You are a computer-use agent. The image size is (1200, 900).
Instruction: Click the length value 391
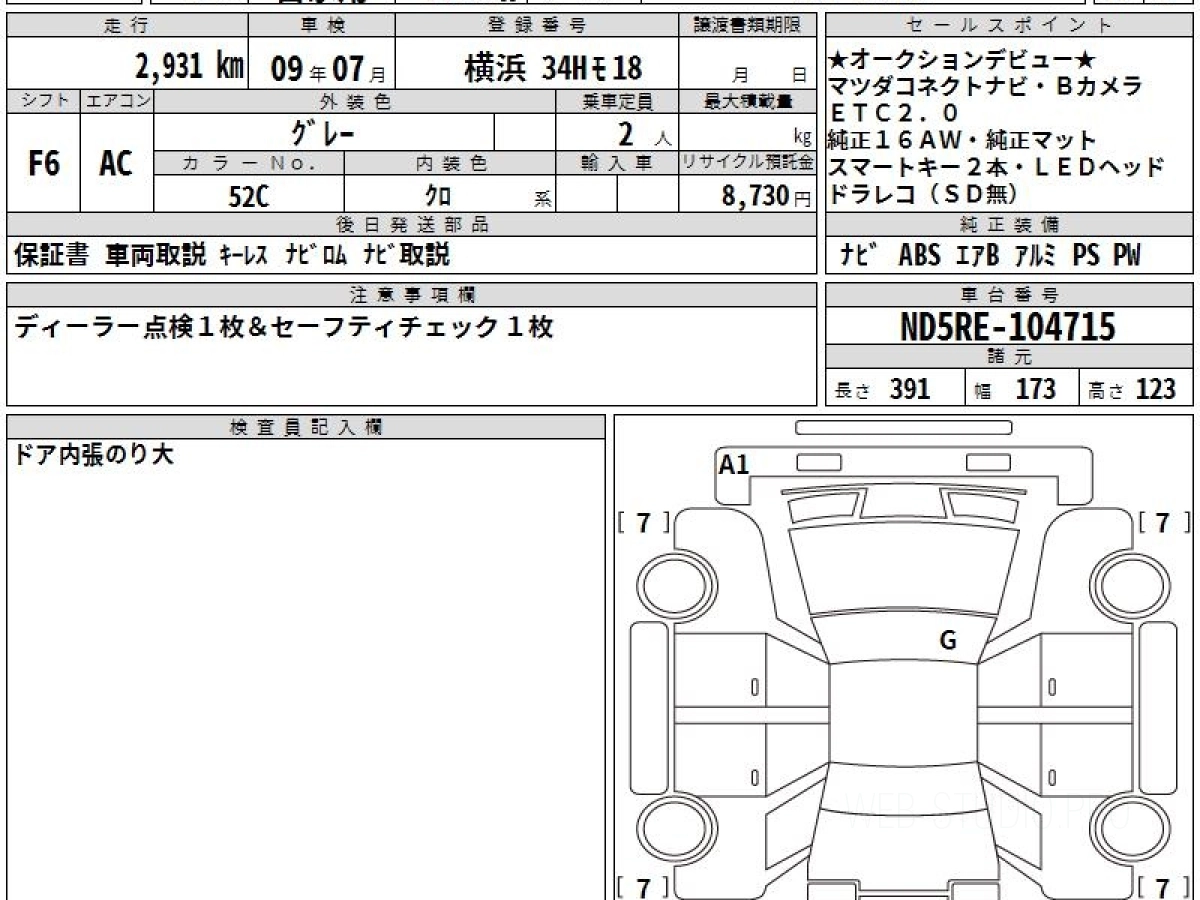909,390
